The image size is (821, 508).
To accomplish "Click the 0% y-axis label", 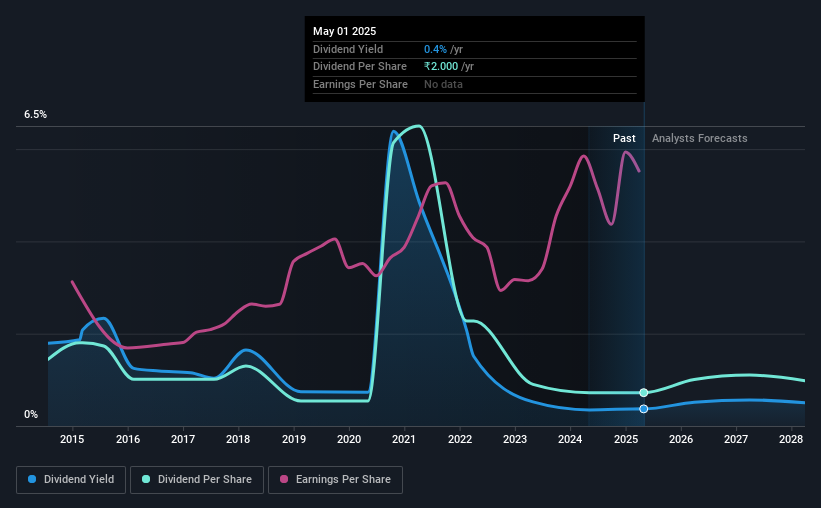I will tap(31, 414).
